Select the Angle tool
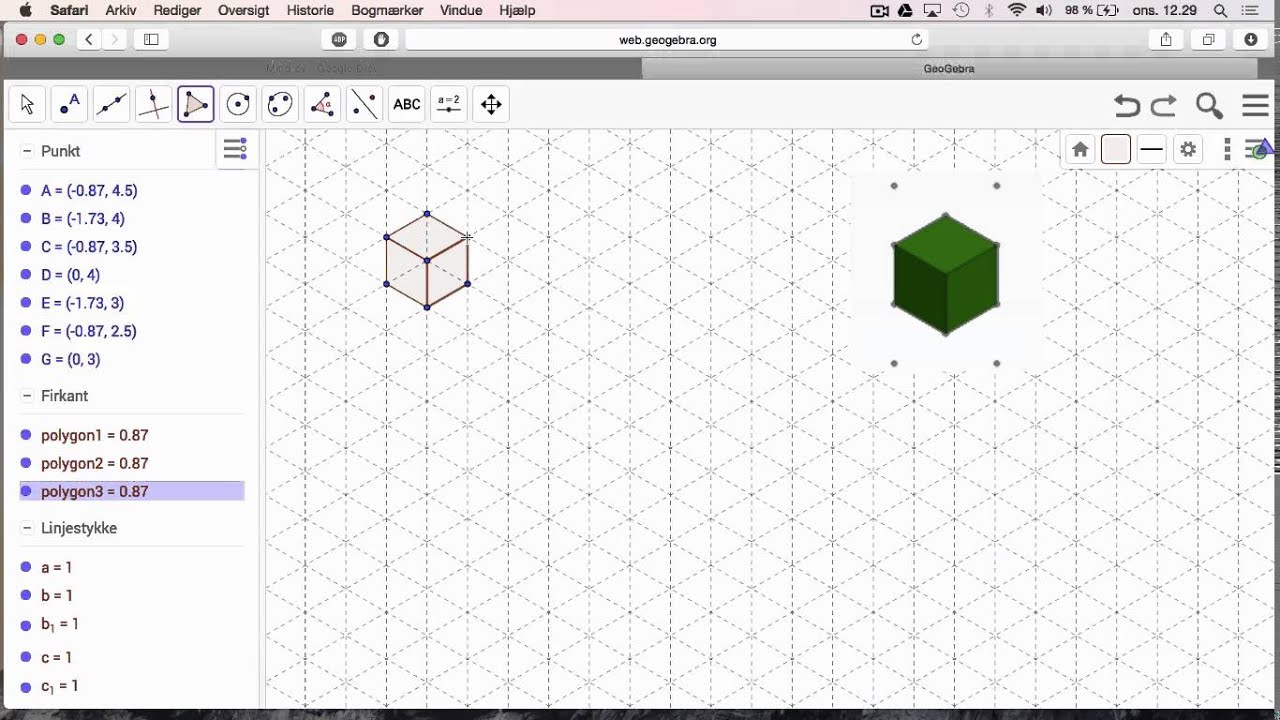The height and width of the screenshot is (720, 1280). [322, 104]
